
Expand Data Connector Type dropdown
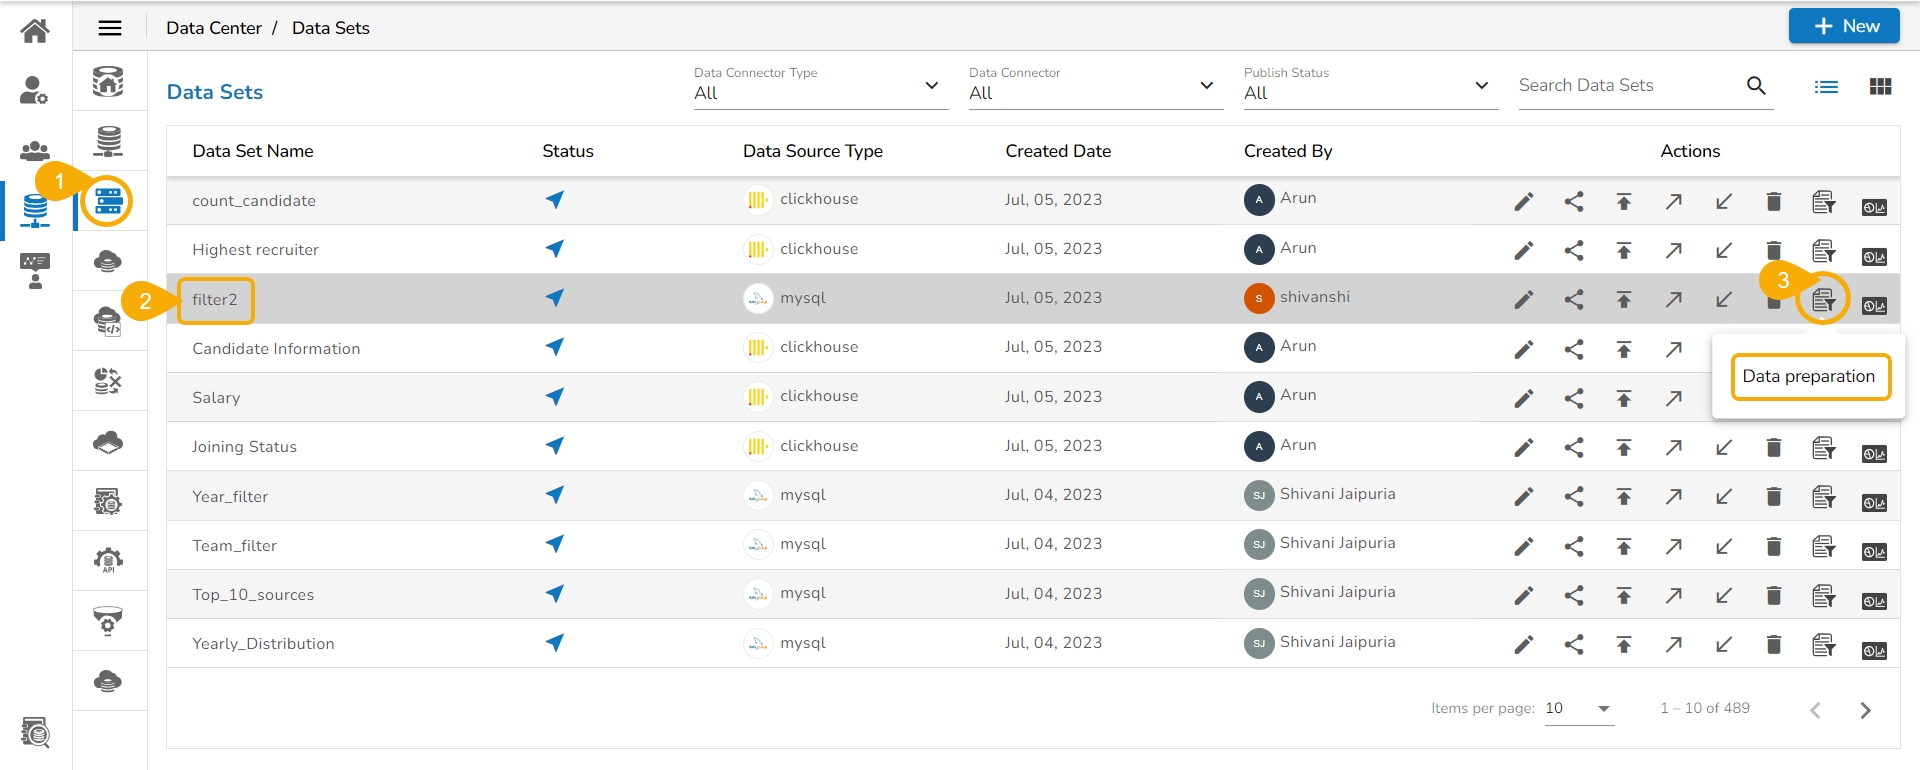(818, 92)
